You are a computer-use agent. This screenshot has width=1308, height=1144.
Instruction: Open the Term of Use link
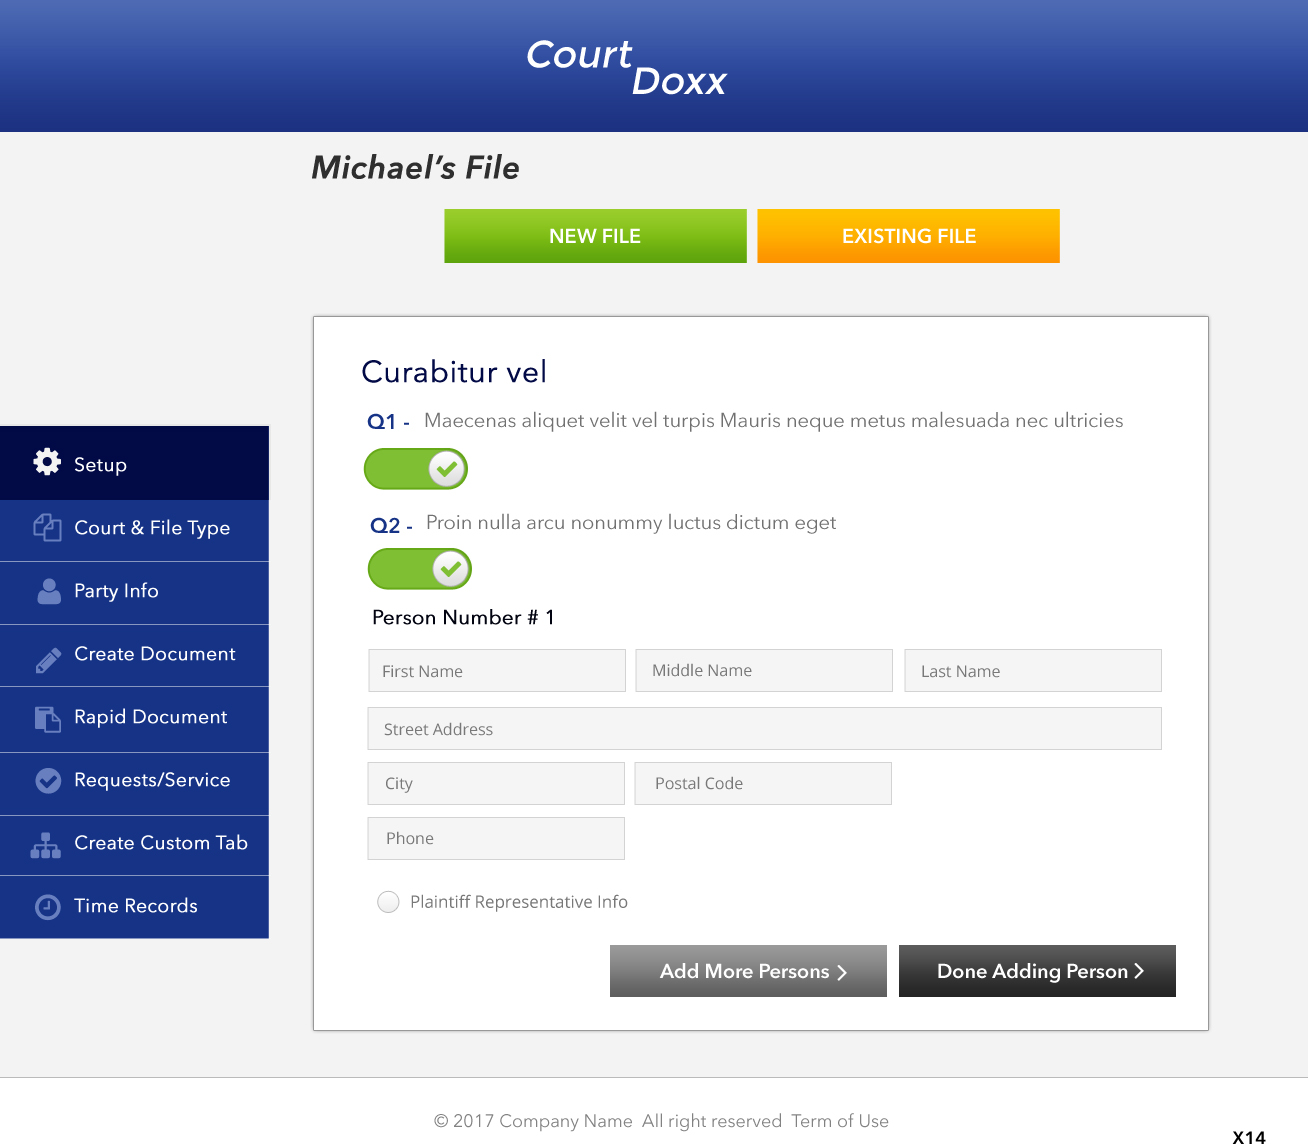point(839,1121)
